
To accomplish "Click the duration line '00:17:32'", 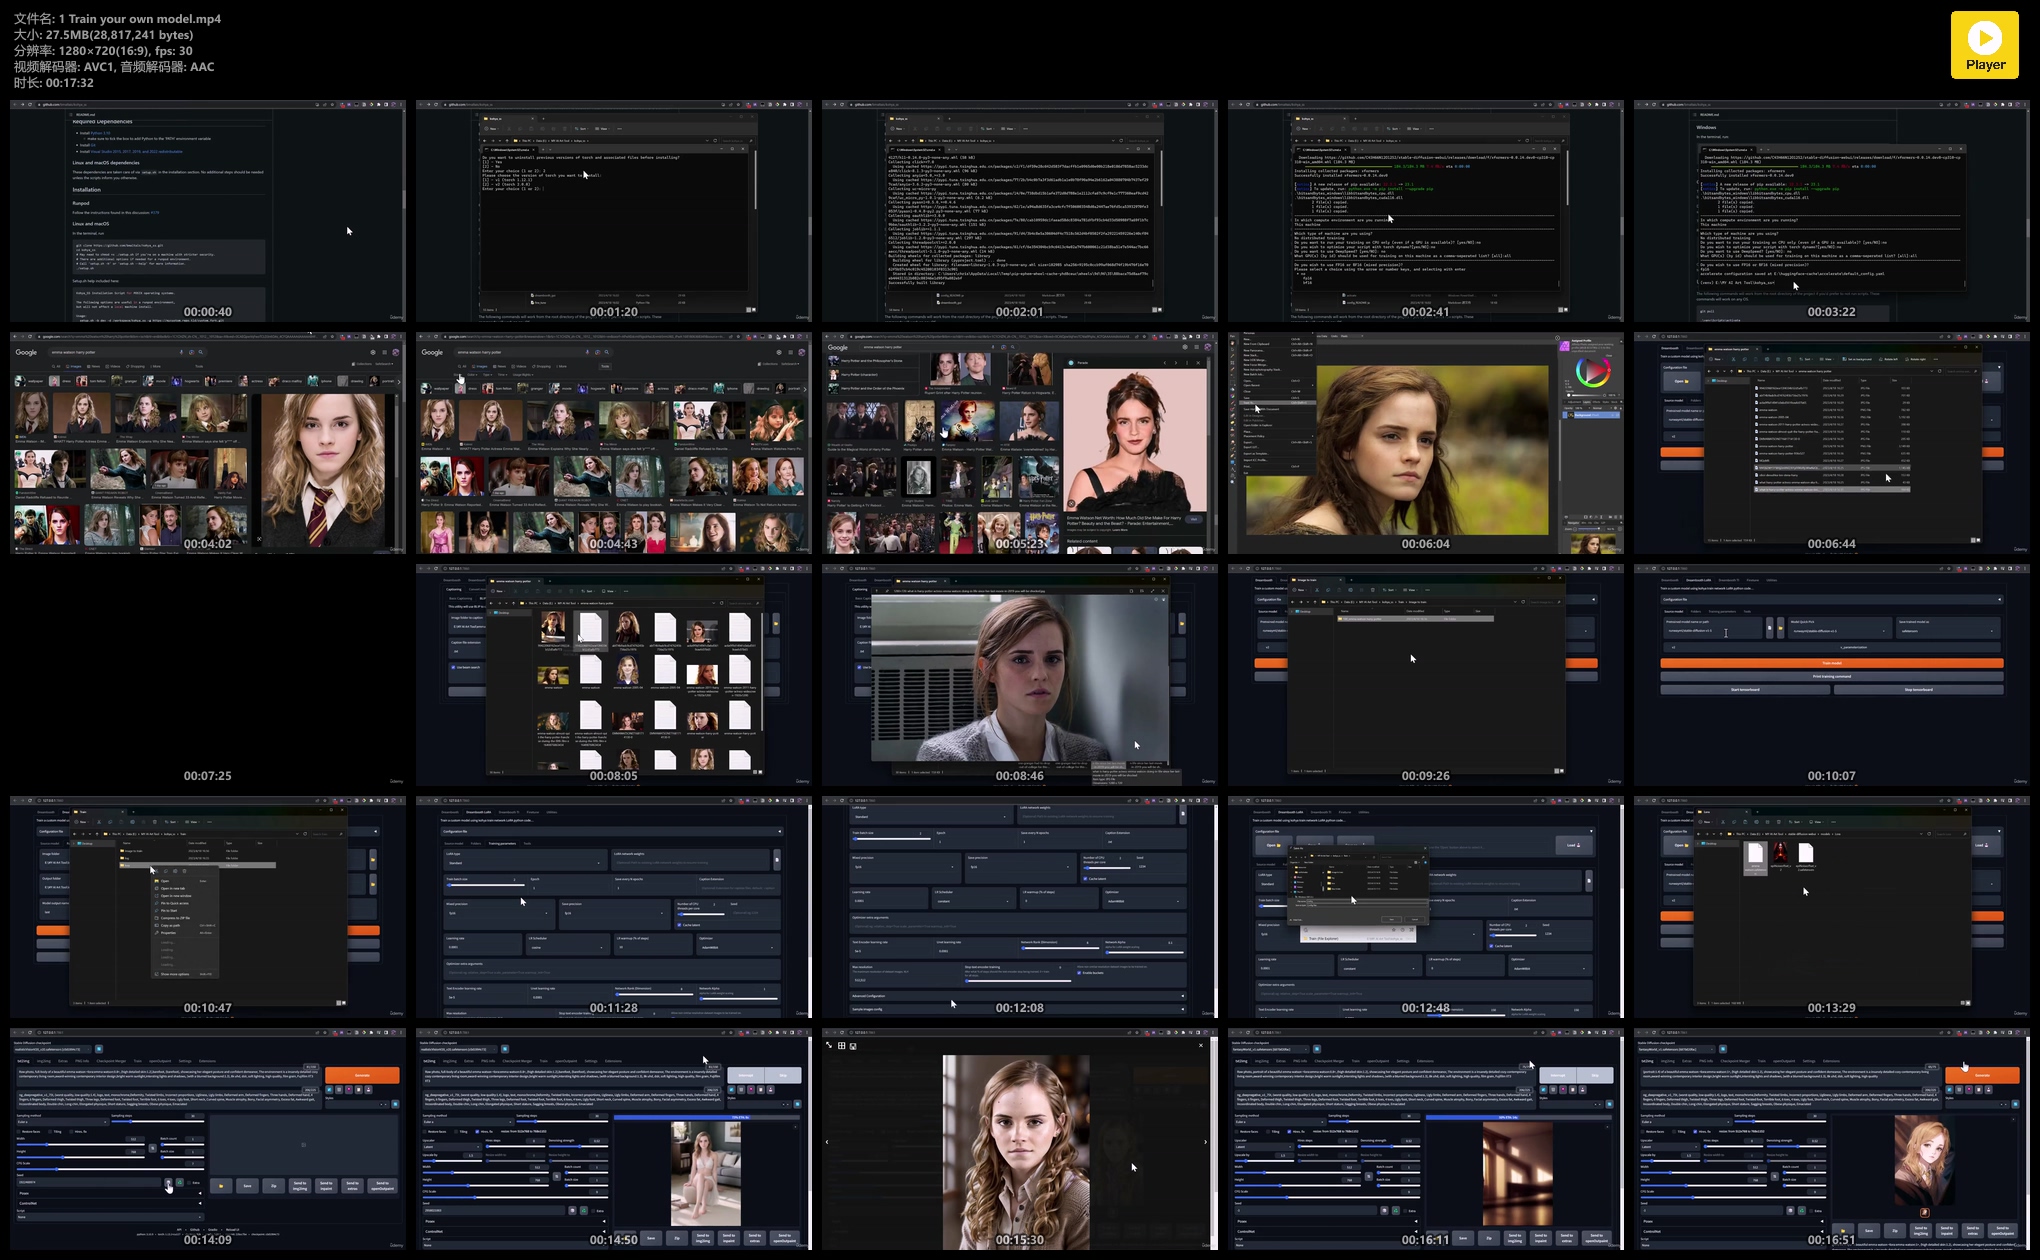I will click(x=54, y=82).
